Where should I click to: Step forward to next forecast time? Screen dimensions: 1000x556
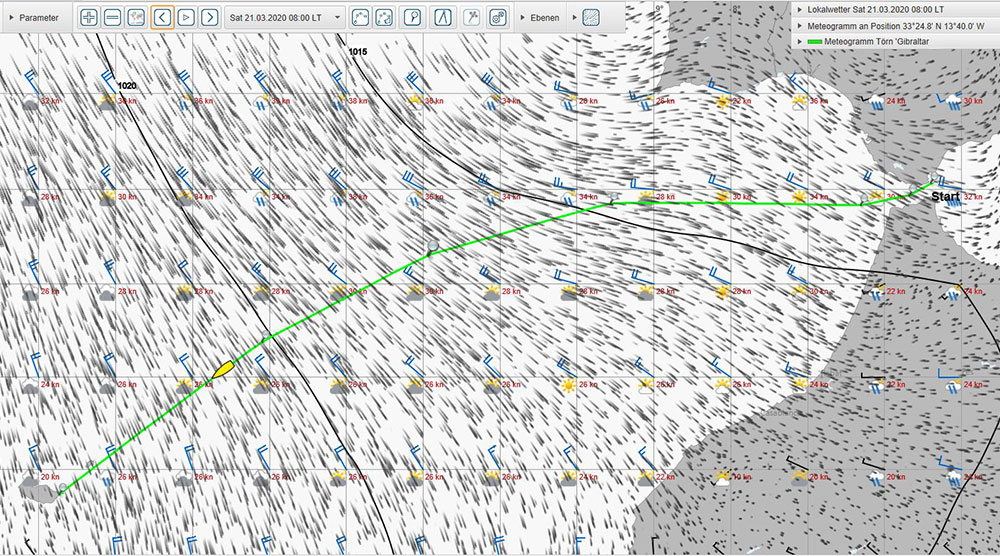[x=210, y=17]
